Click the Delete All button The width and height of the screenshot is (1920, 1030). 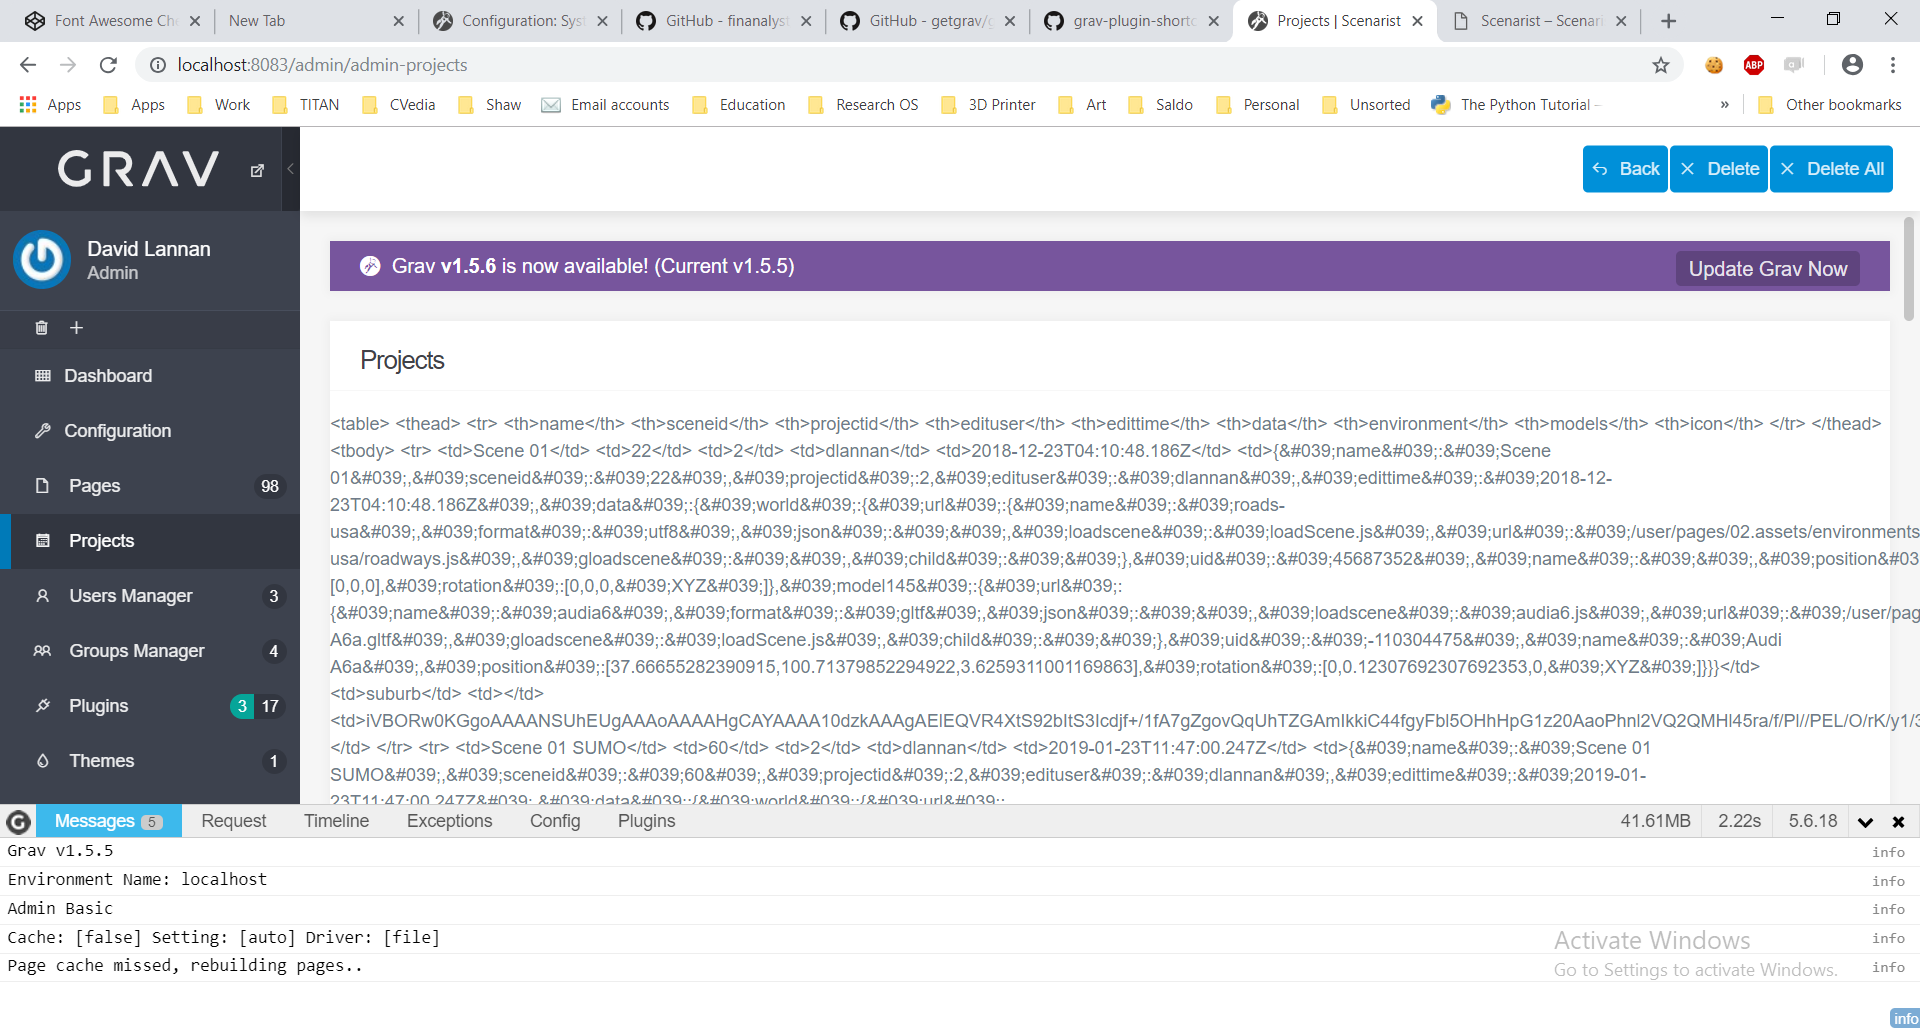[x=1831, y=169]
